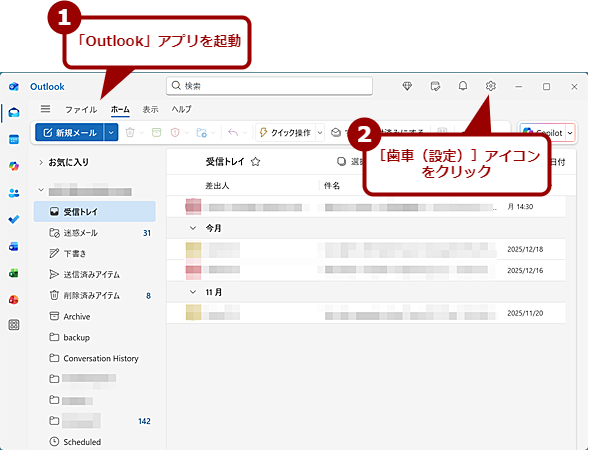Open the 削除済みアイテム folder
The width and height of the screenshot is (589, 451).
coord(95,296)
